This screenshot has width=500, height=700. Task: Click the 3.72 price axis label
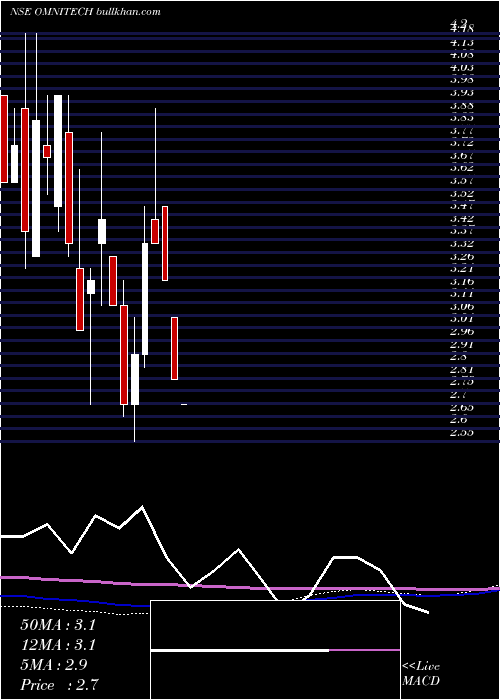(x=462, y=143)
